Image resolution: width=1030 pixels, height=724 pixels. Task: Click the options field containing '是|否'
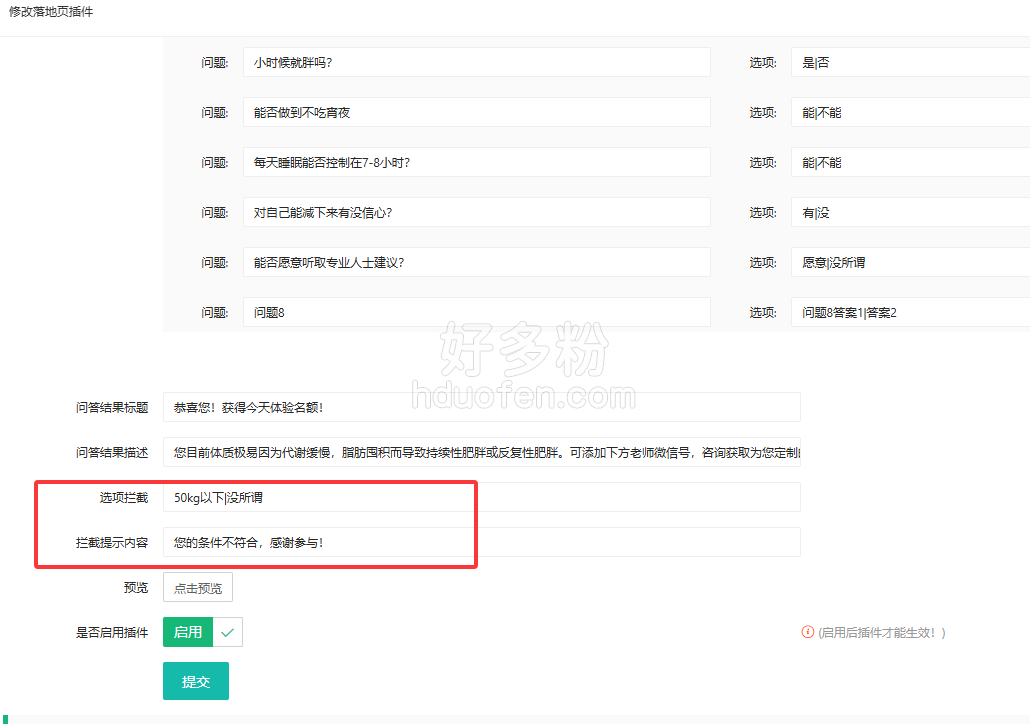pyautogui.click(x=910, y=62)
